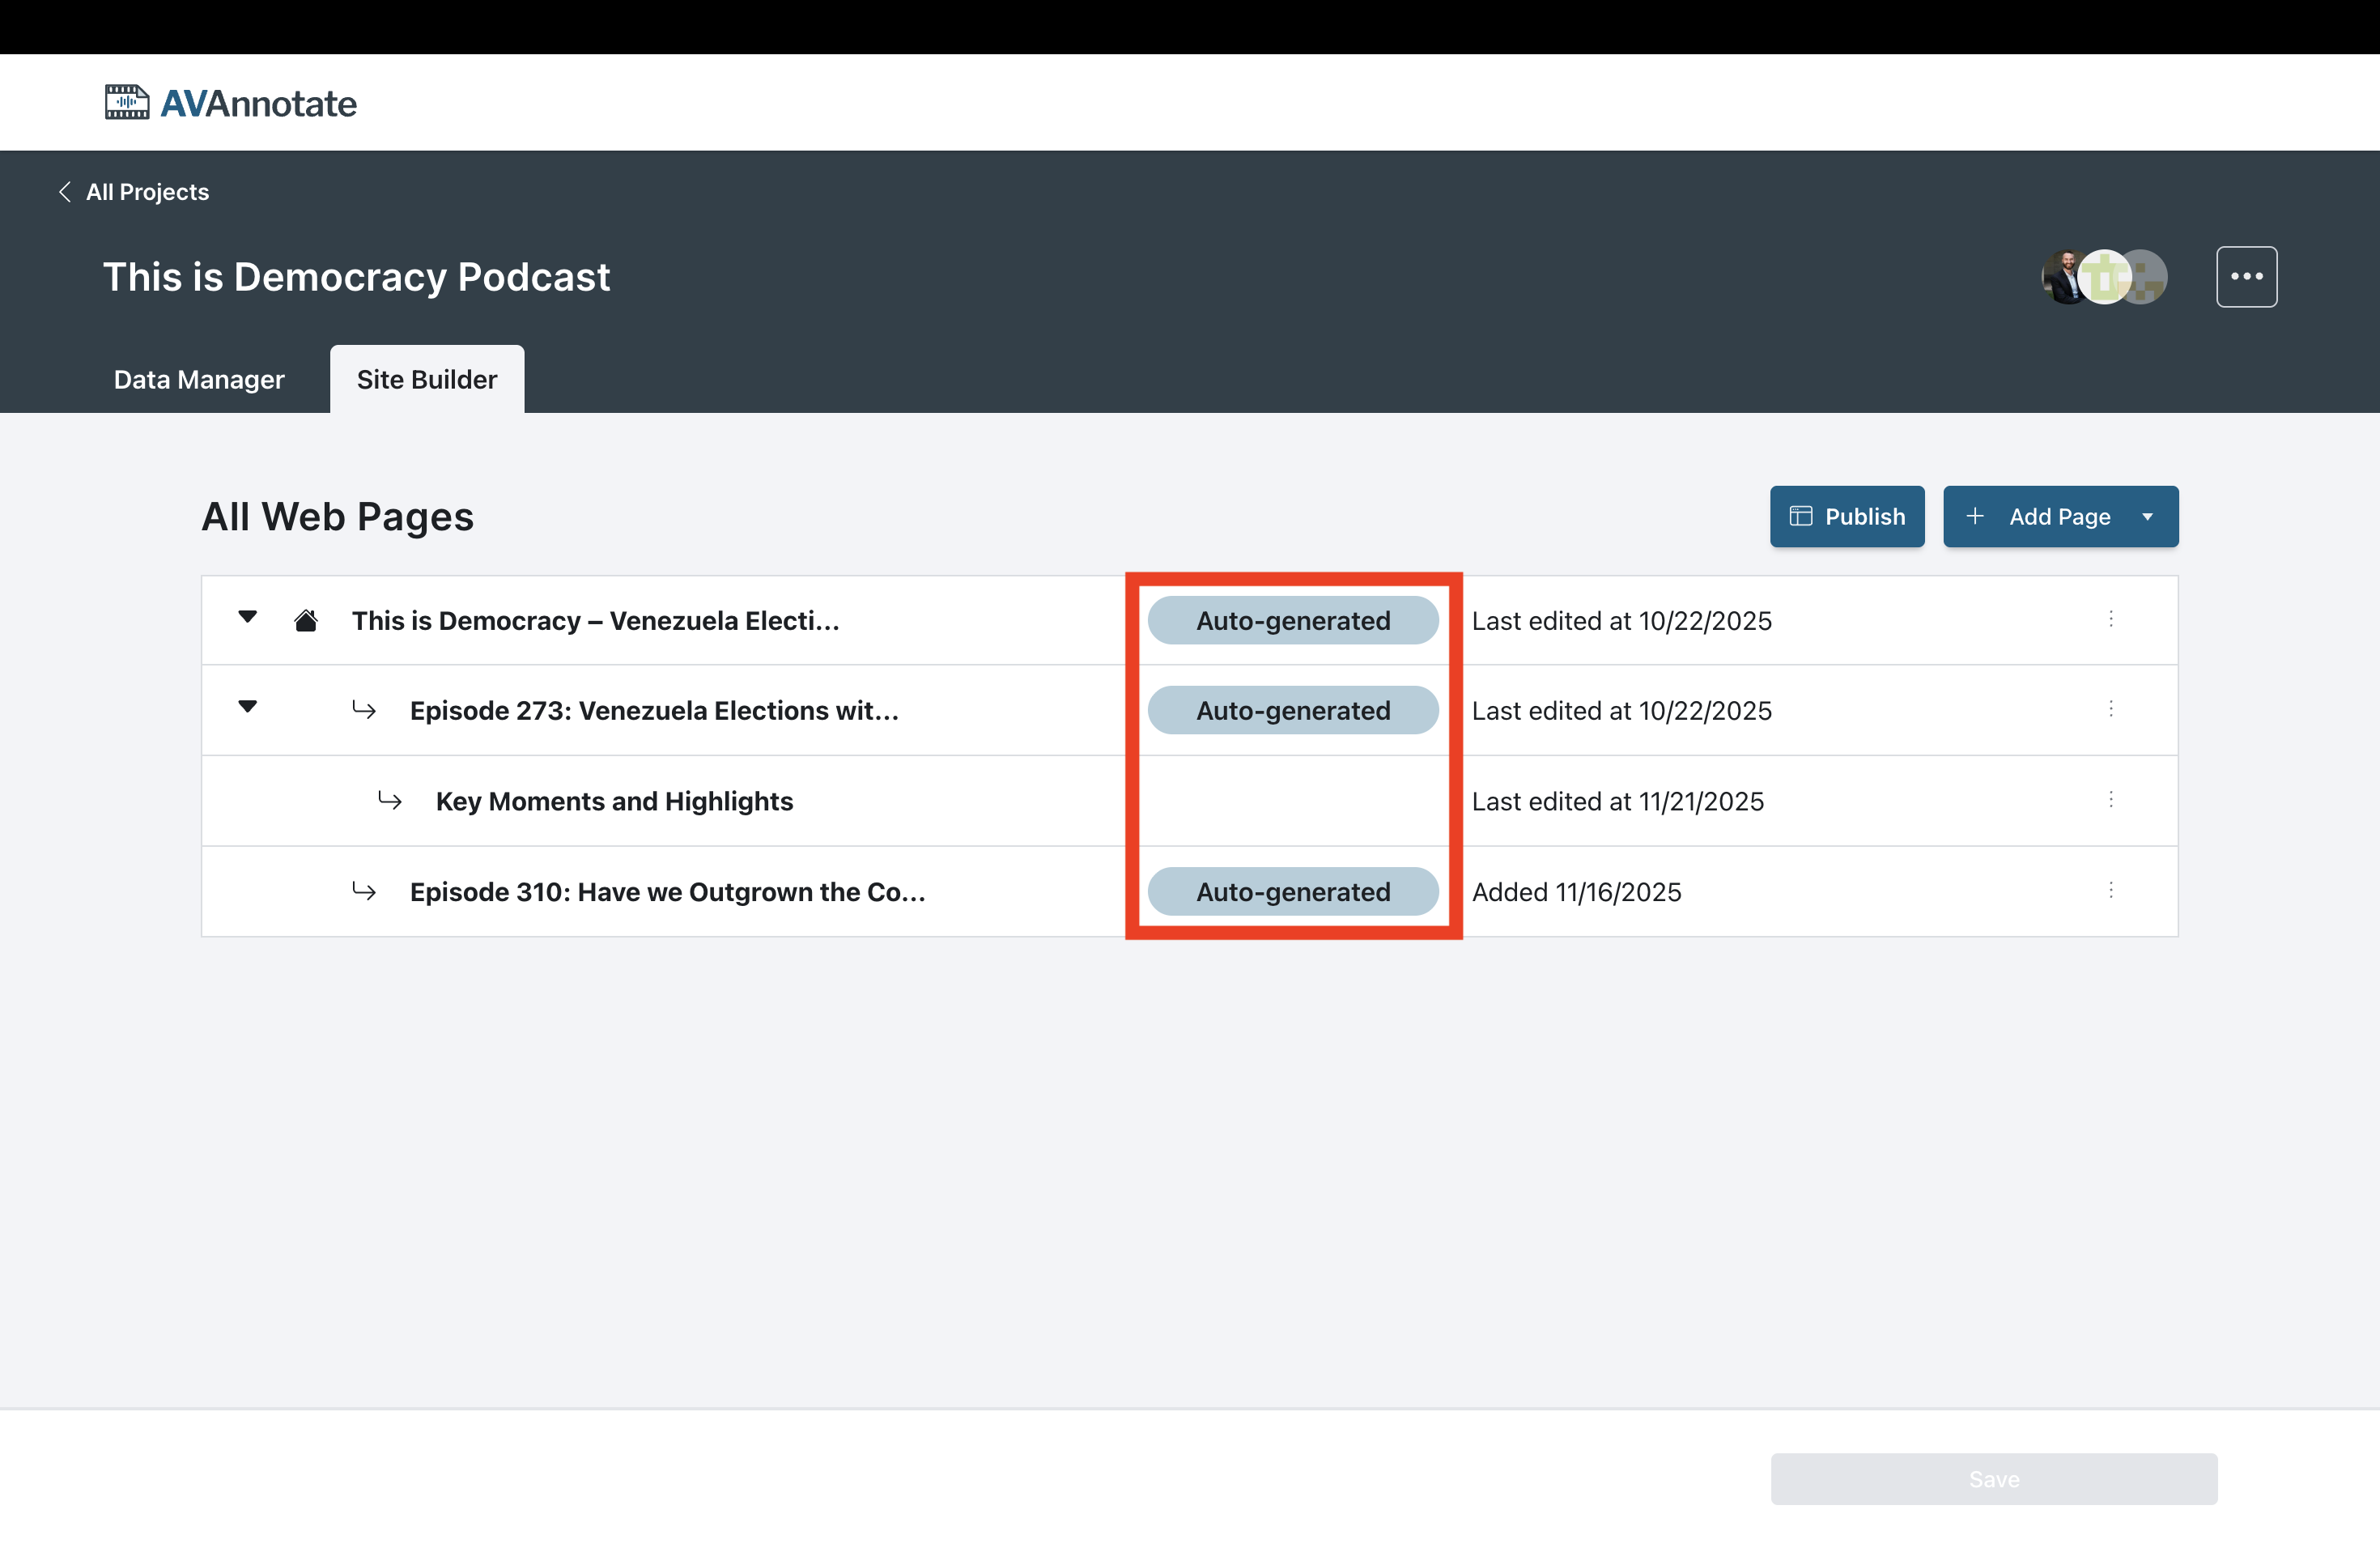Image resolution: width=2380 pixels, height=1548 pixels.
Task: Collapse the Episode 273 page tree
Action: coord(248,708)
